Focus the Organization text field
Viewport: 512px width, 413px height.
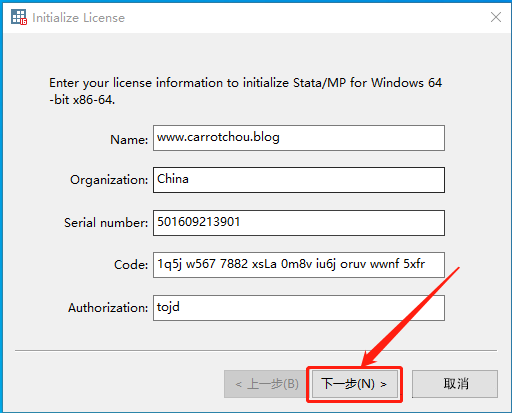click(x=299, y=180)
